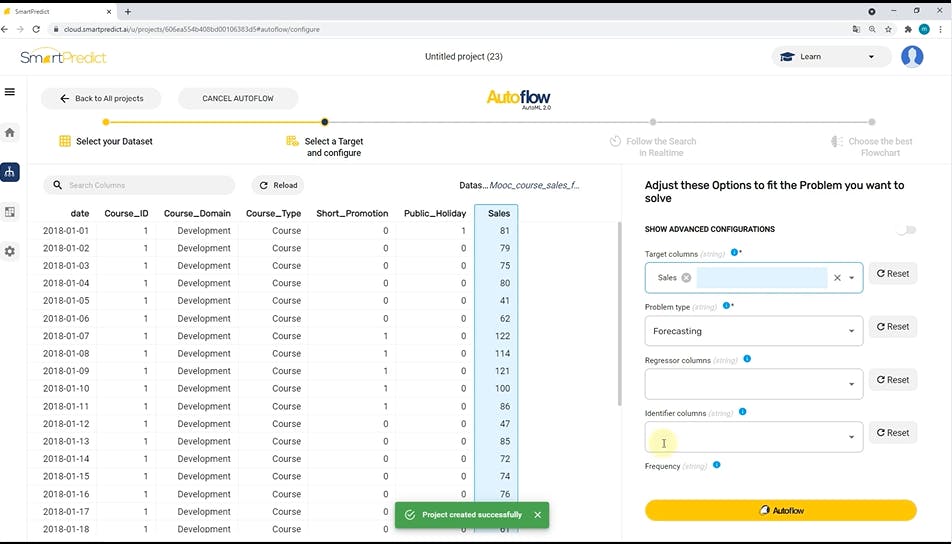Click the Reload columns button
This screenshot has height=544, width=952.
coord(278,185)
